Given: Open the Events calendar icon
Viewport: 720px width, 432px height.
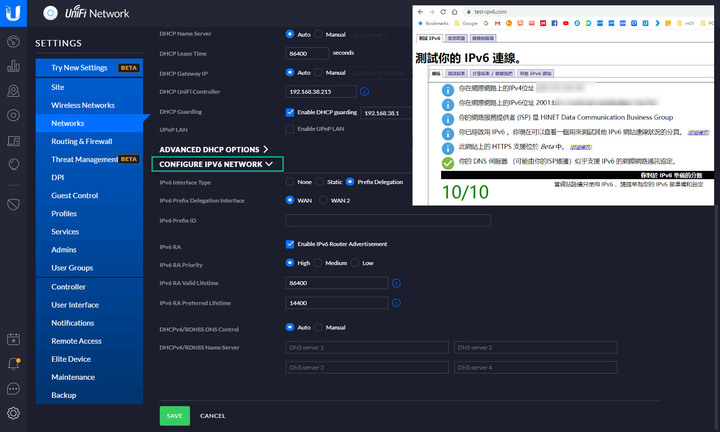Looking at the screenshot, I should click(13, 340).
